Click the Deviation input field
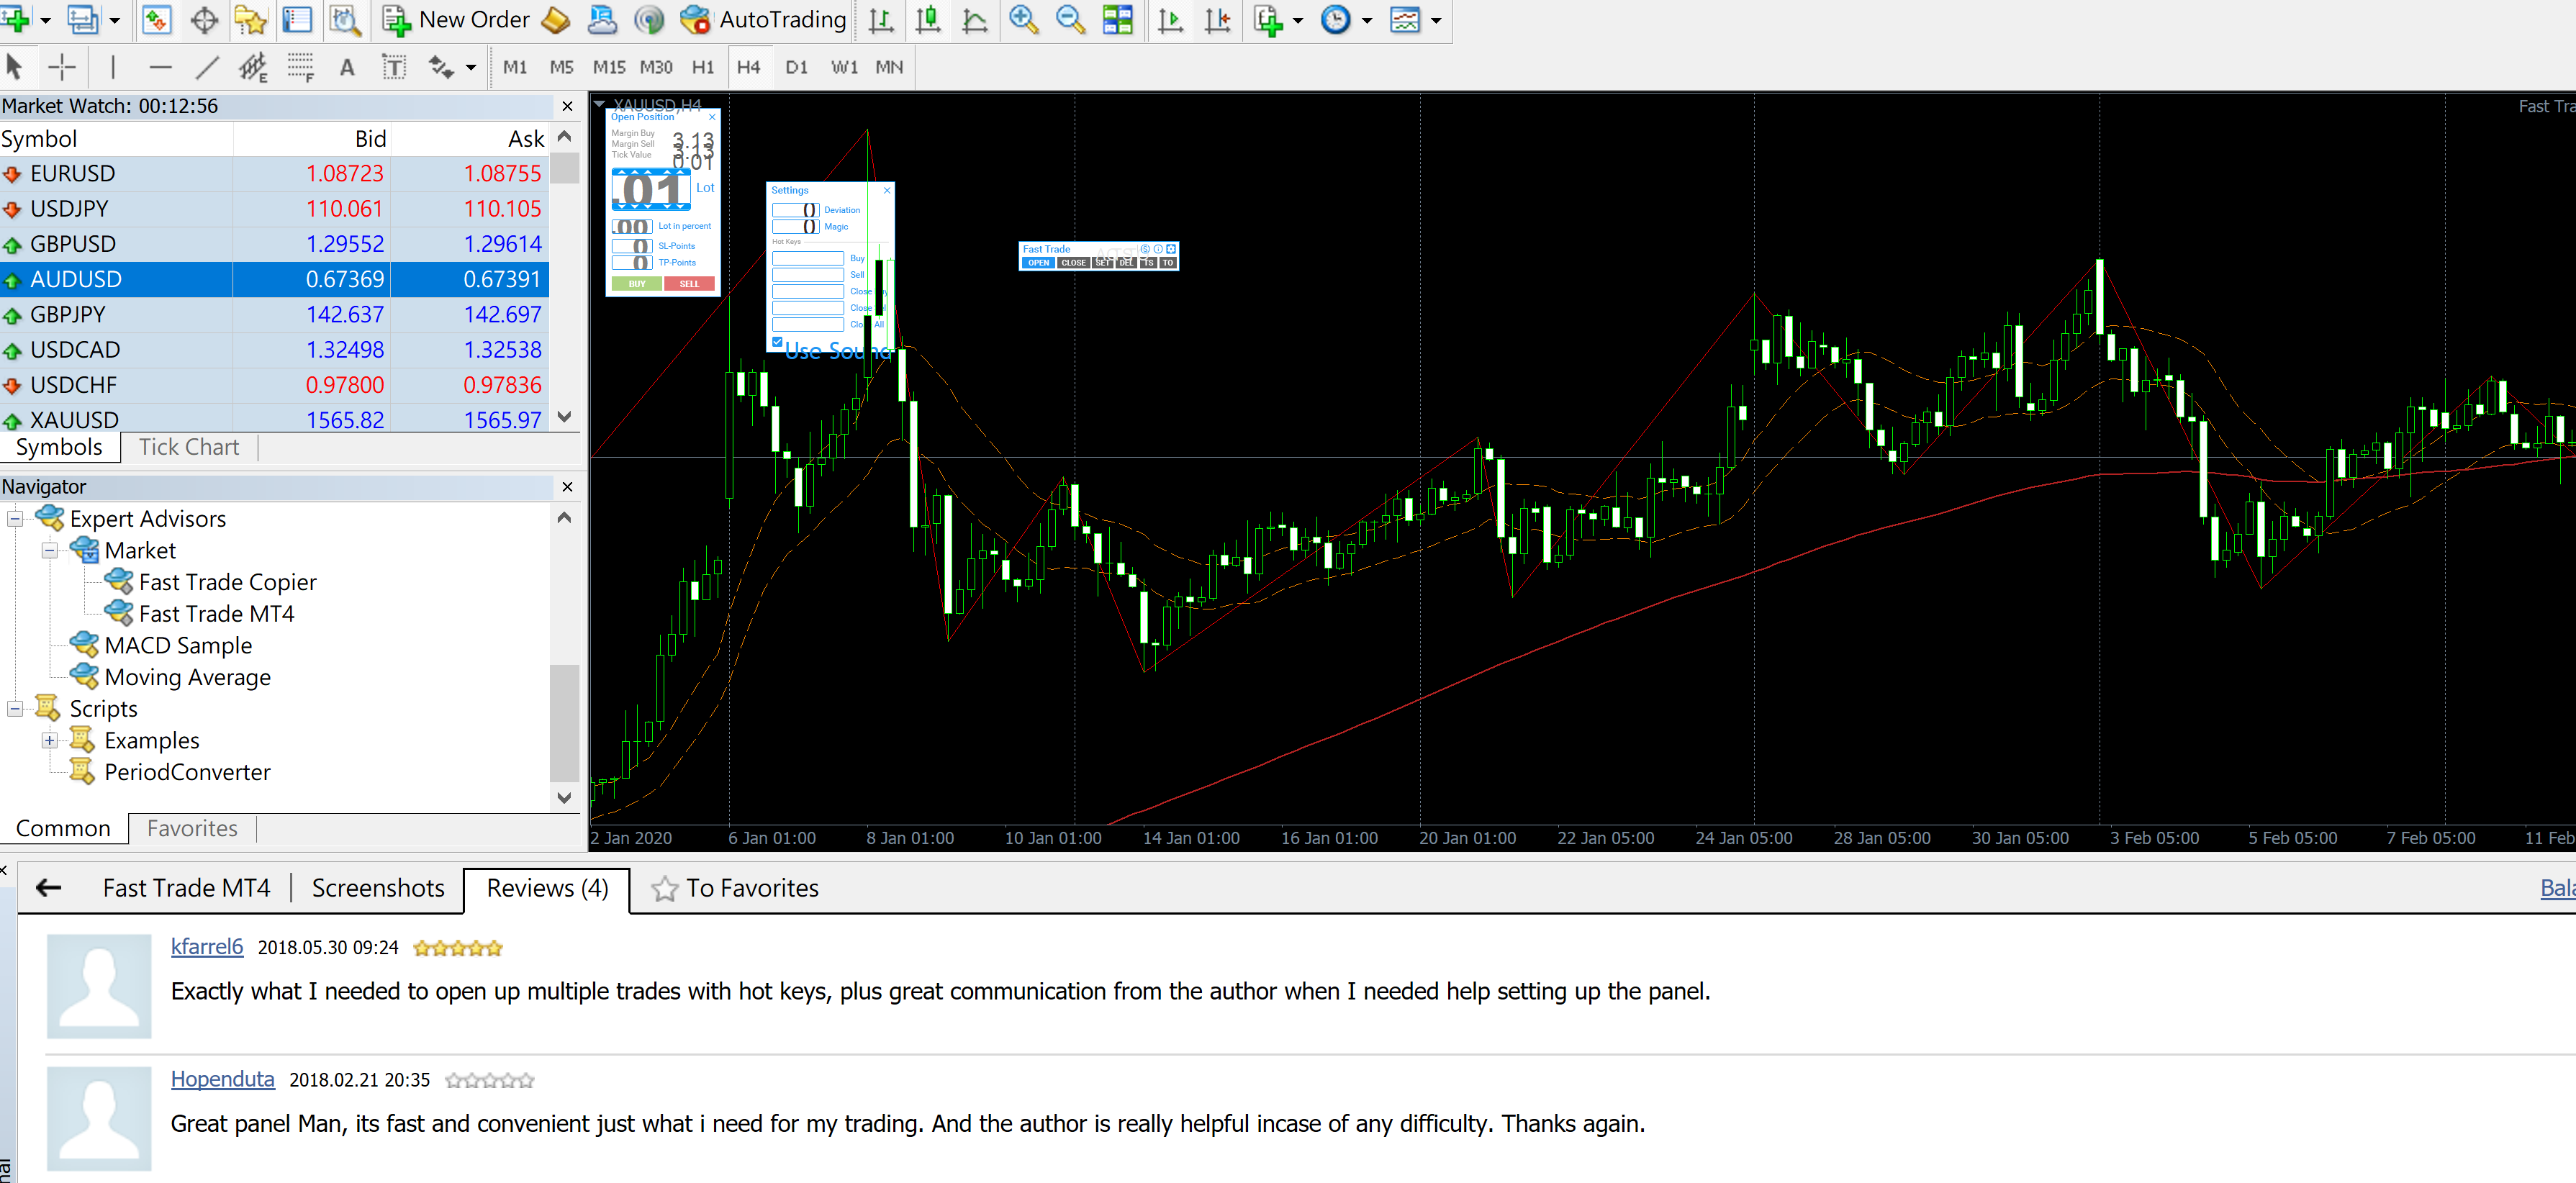This screenshot has width=2576, height=1183. (x=795, y=210)
